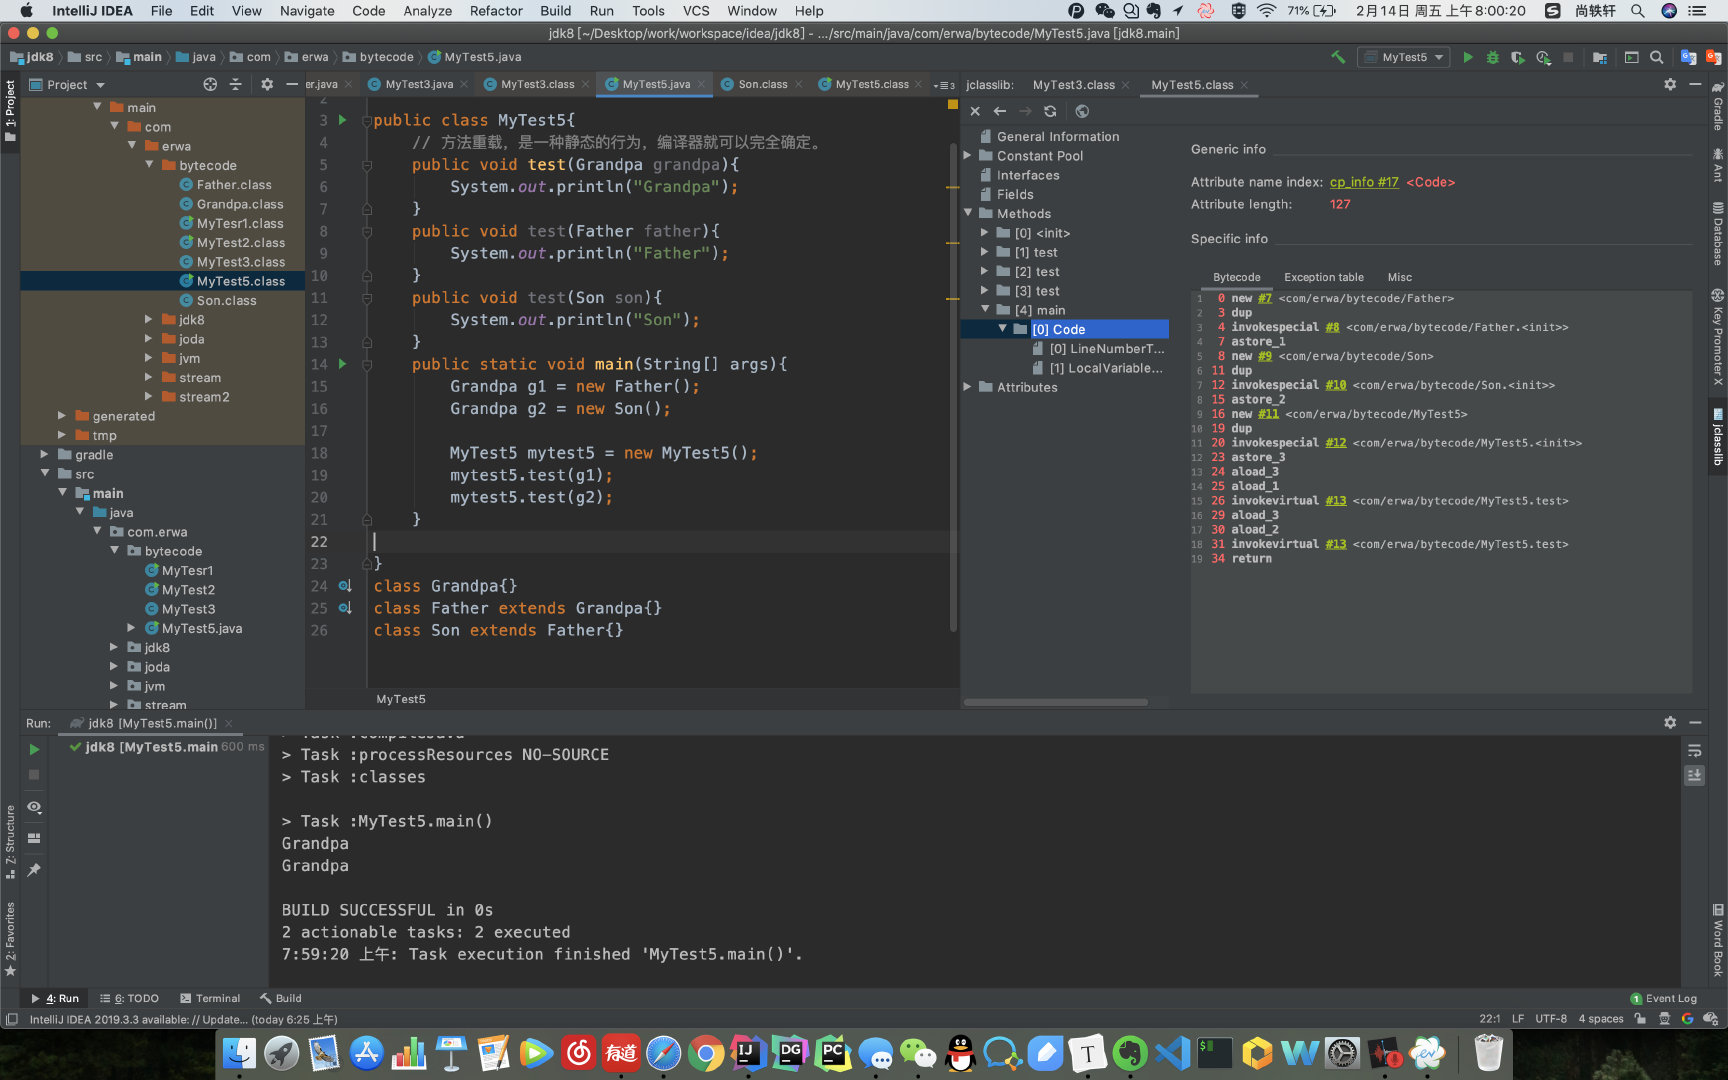
Task: Open jclasslib panel settings gear
Action: coord(1670,85)
